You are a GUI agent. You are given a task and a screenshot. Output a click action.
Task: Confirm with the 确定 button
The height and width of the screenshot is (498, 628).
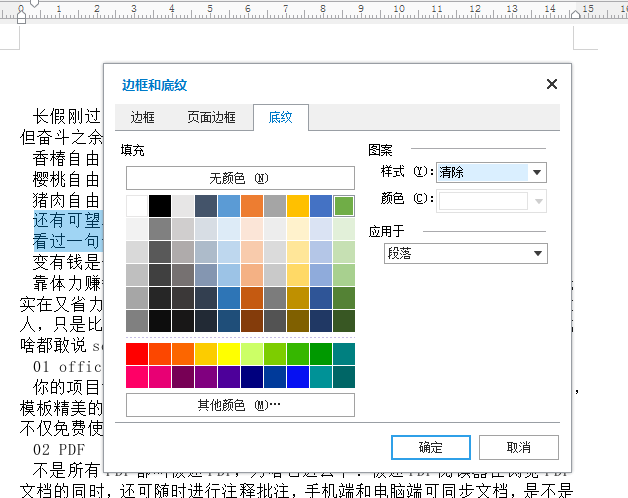coord(431,447)
